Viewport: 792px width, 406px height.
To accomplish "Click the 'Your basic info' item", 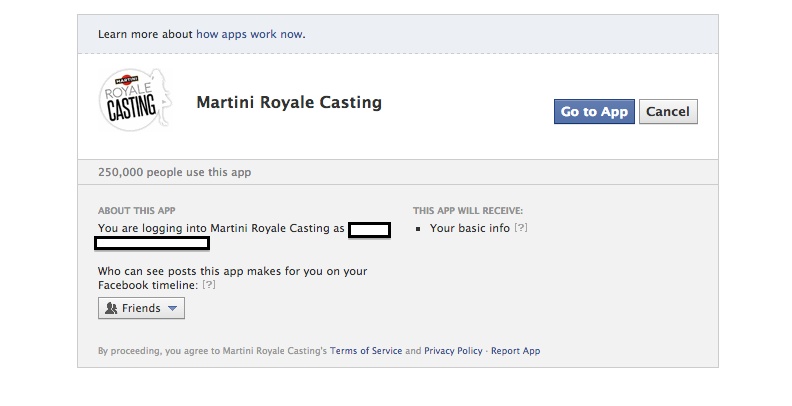I will click(470, 228).
